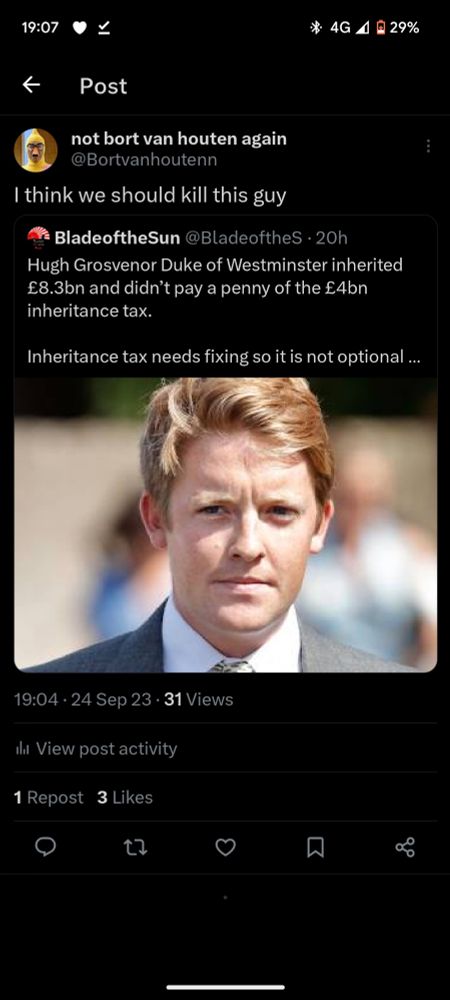The image size is (450, 1000).
Task: Tap the reply speech bubble icon
Action: coord(45,846)
